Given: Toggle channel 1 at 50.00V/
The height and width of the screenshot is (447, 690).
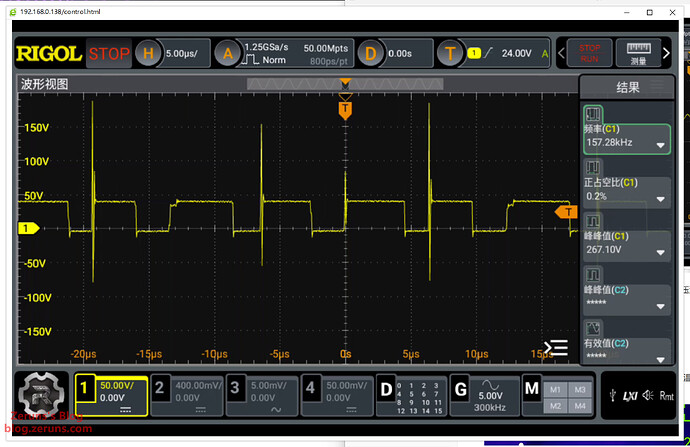Looking at the screenshot, I should coord(112,393).
